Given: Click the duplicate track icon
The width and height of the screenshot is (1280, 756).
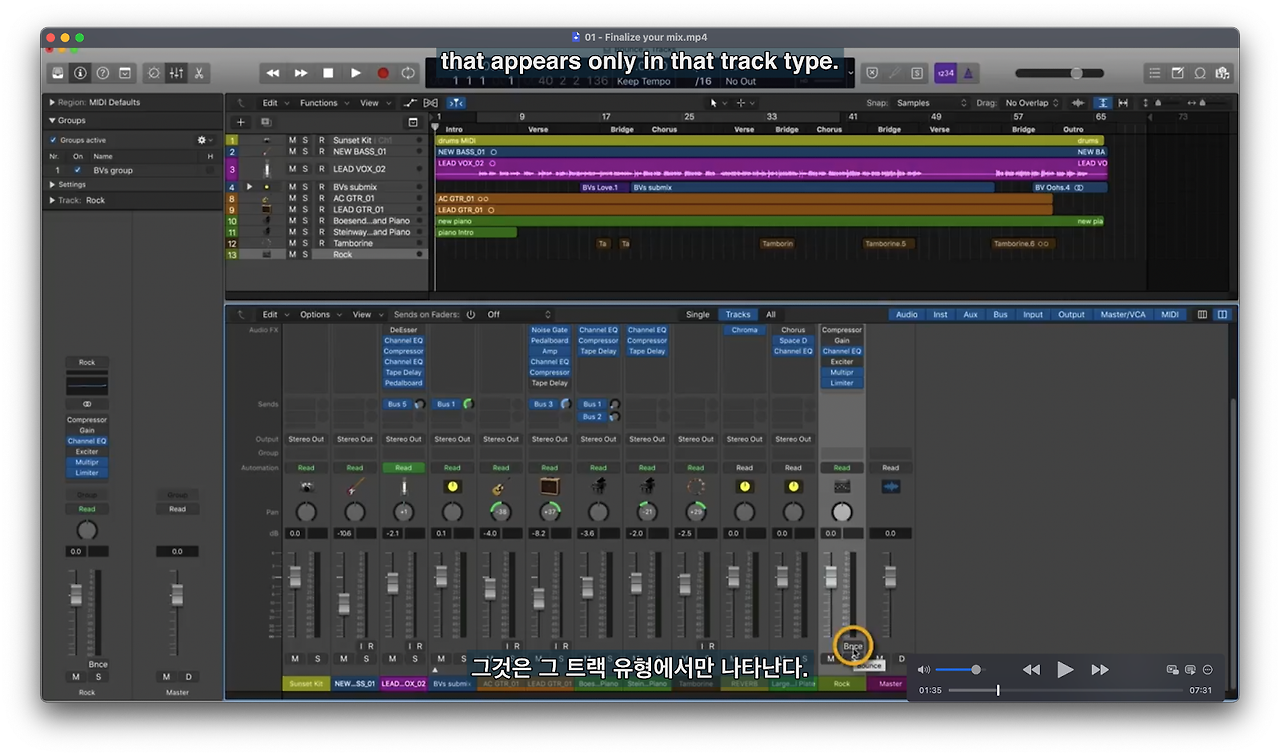Looking at the screenshot, I should click(265, 122).
